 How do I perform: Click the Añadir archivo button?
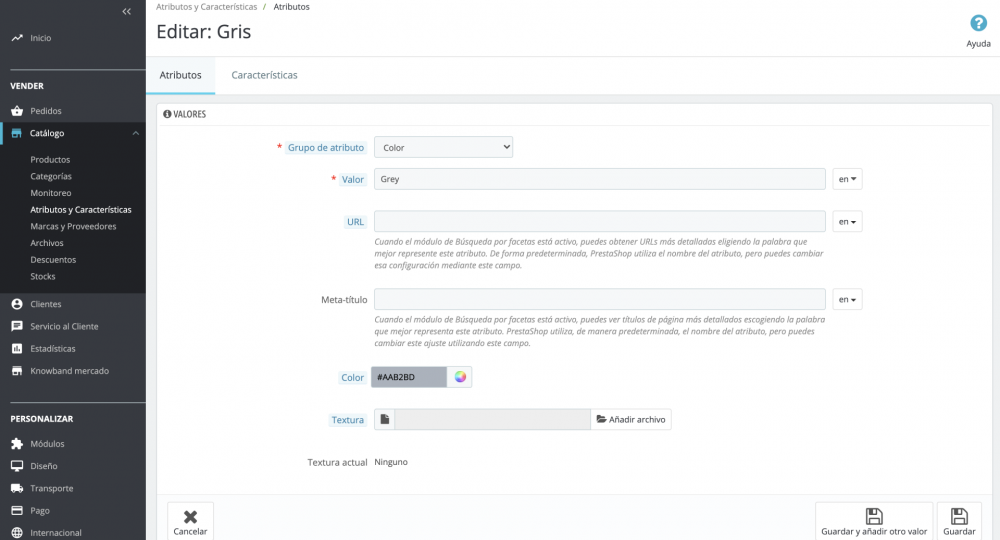coord(631,420)
